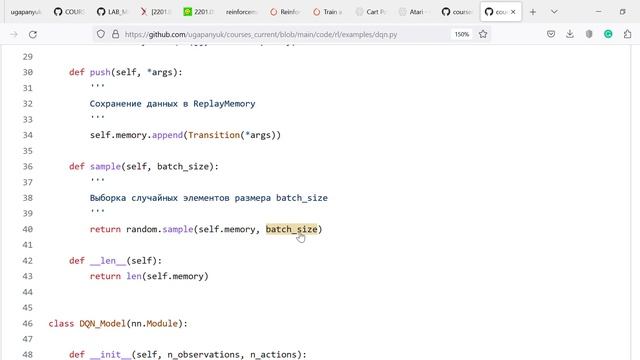Image resolution: width=640 pixels, height=360 pixels.
Task: Close the active GitHub tab
Action: point(513,12)
